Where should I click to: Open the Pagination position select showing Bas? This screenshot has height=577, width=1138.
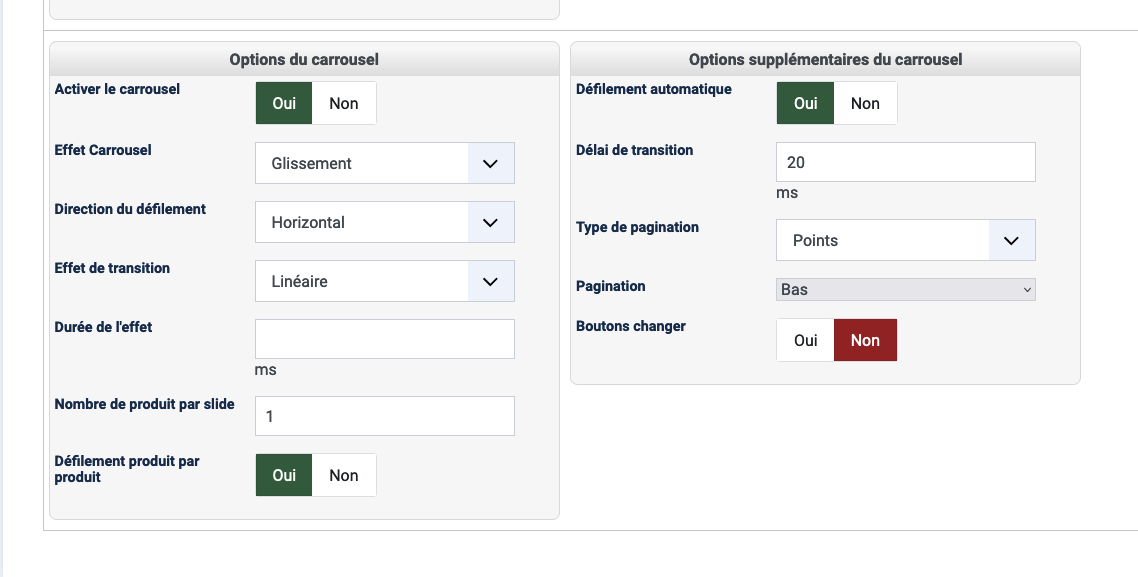coord(905,290)
